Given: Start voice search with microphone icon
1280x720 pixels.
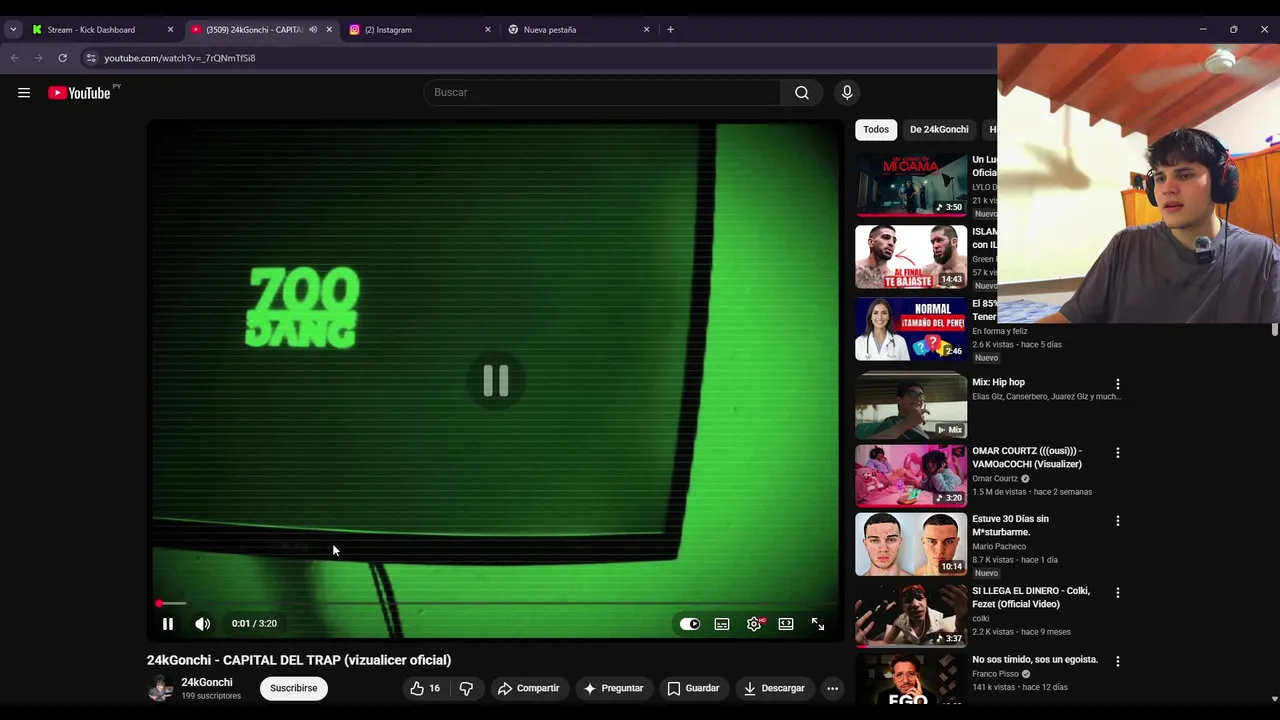Looking at the screenshot, I should [x=847, y=93].
